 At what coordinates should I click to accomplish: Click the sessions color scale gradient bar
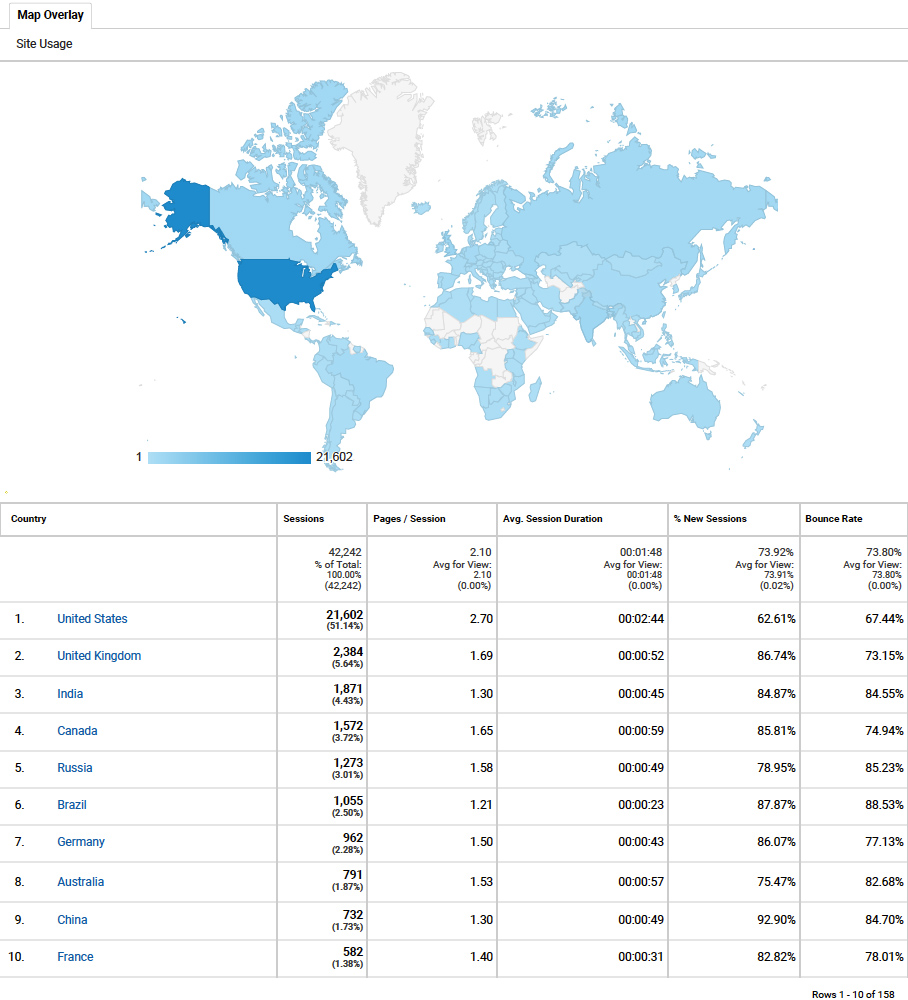click(x=229, y=458)
